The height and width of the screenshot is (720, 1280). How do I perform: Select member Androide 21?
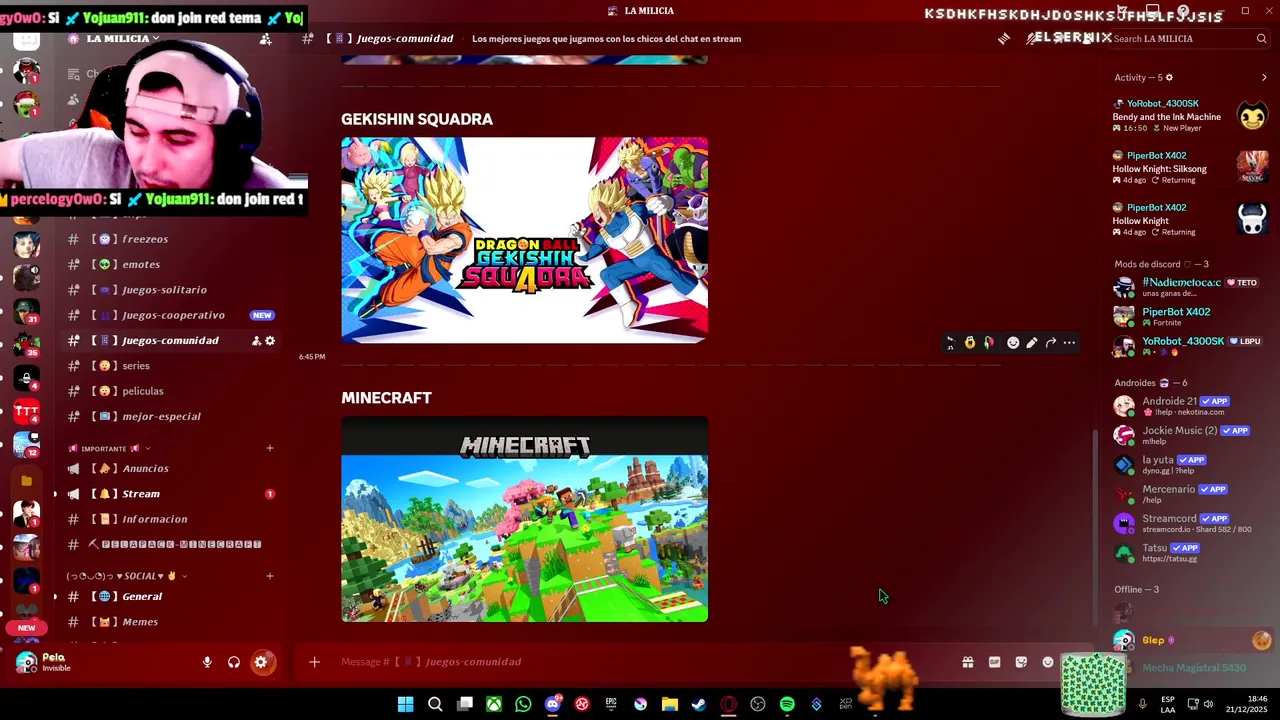(x=1190, y=406)
